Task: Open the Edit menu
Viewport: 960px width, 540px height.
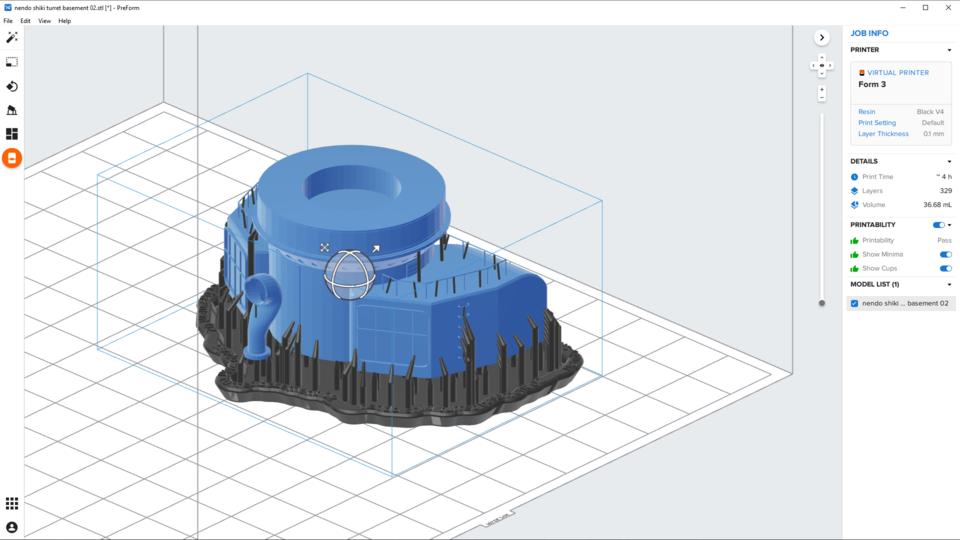Action: (25, 21)
